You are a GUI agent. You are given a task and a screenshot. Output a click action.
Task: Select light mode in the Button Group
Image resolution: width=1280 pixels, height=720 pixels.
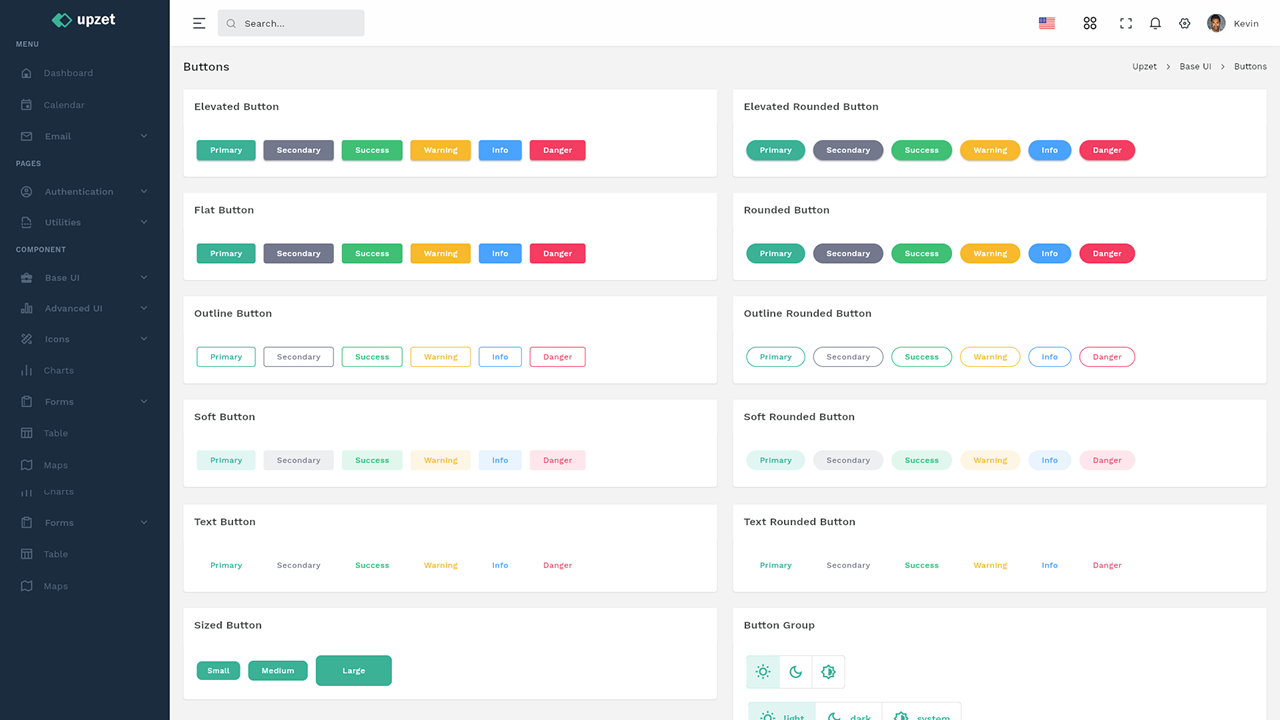click(763, 672)
